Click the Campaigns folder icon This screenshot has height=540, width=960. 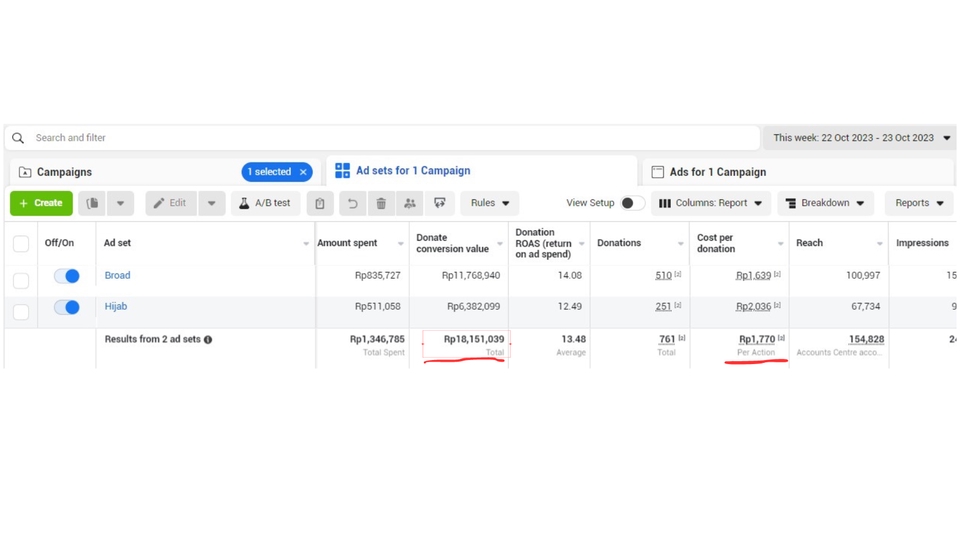click(24, 173)
